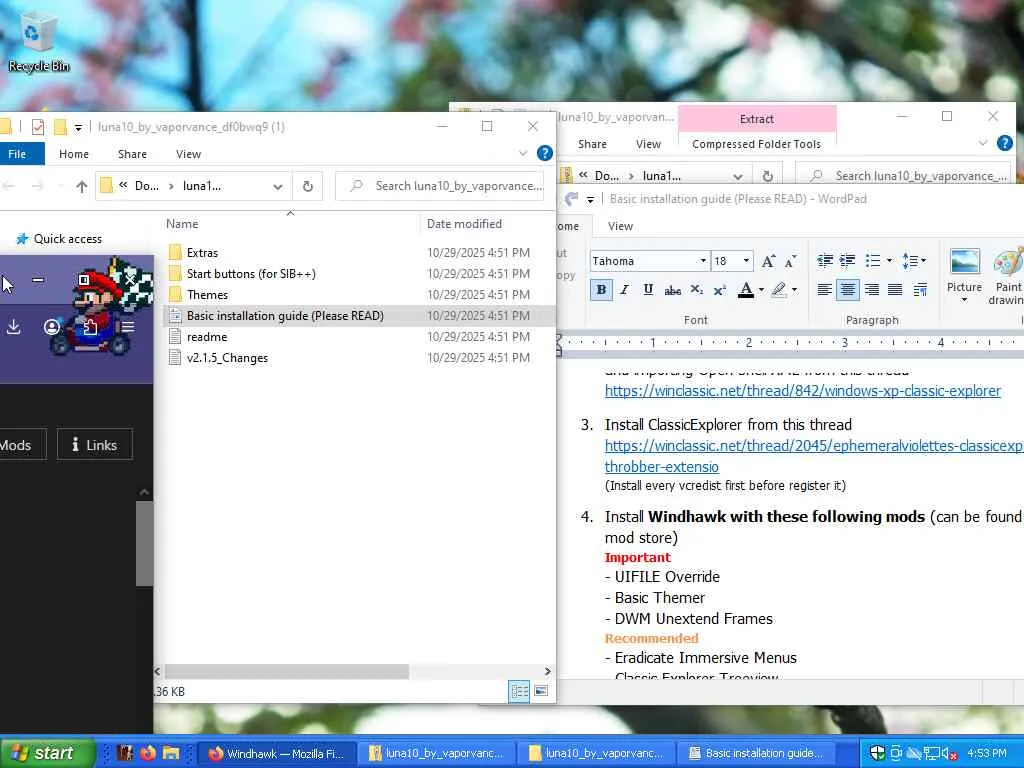Toggle superscript formatting in WordPad
The height and width of the screenshot is (768, 1024).
pyautogui.click(x=719, y=290)
